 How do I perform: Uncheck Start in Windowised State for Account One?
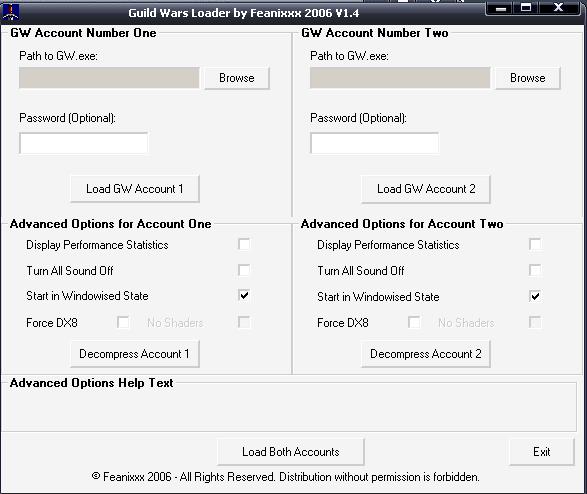pos(244,296)
